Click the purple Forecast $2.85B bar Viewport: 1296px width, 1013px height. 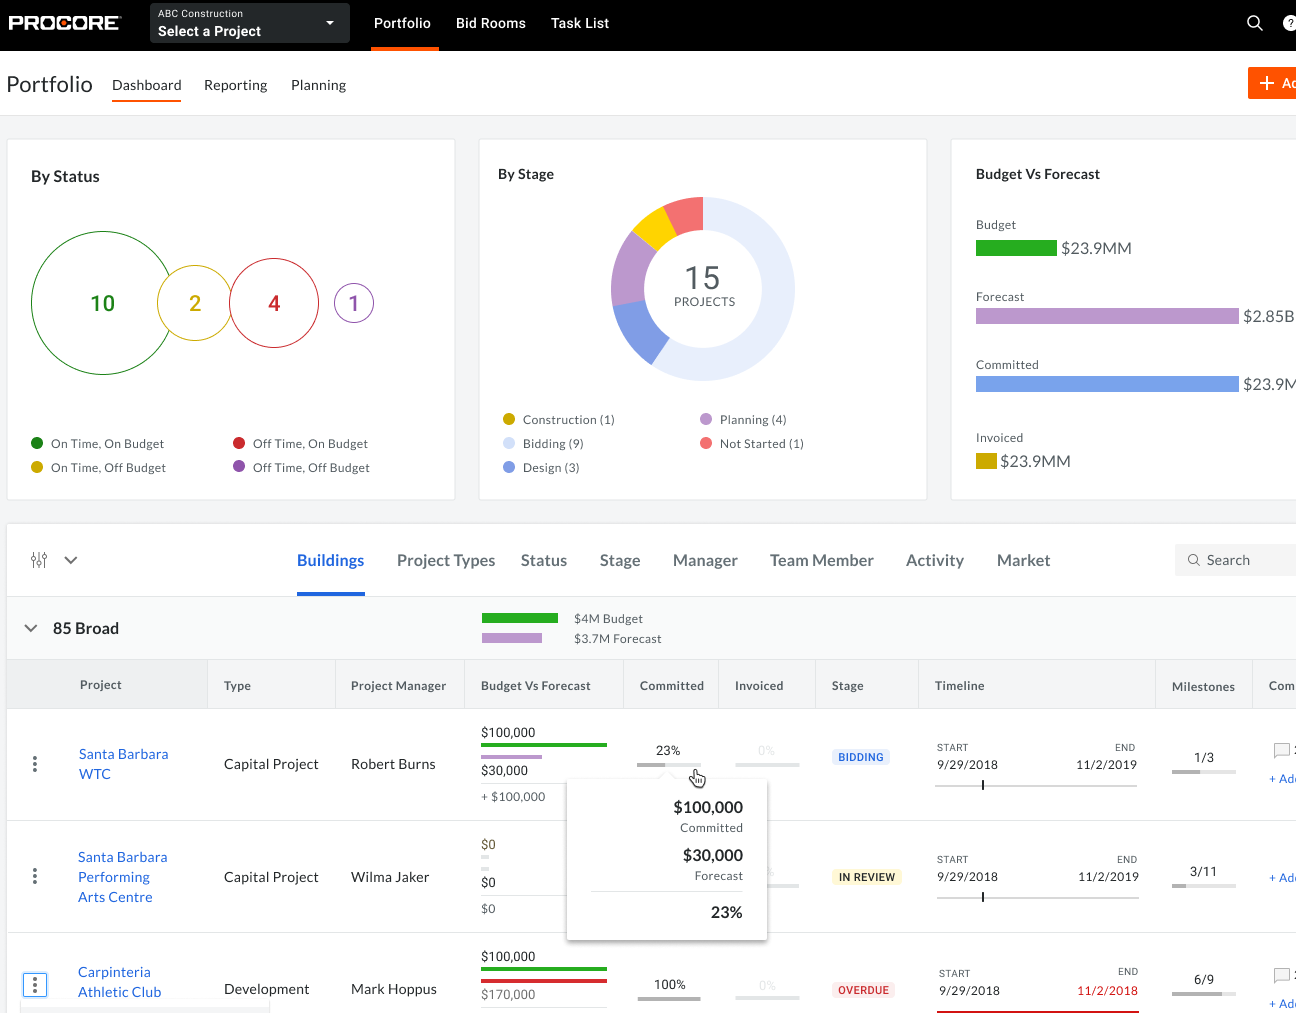click(x=1107, y=316)
